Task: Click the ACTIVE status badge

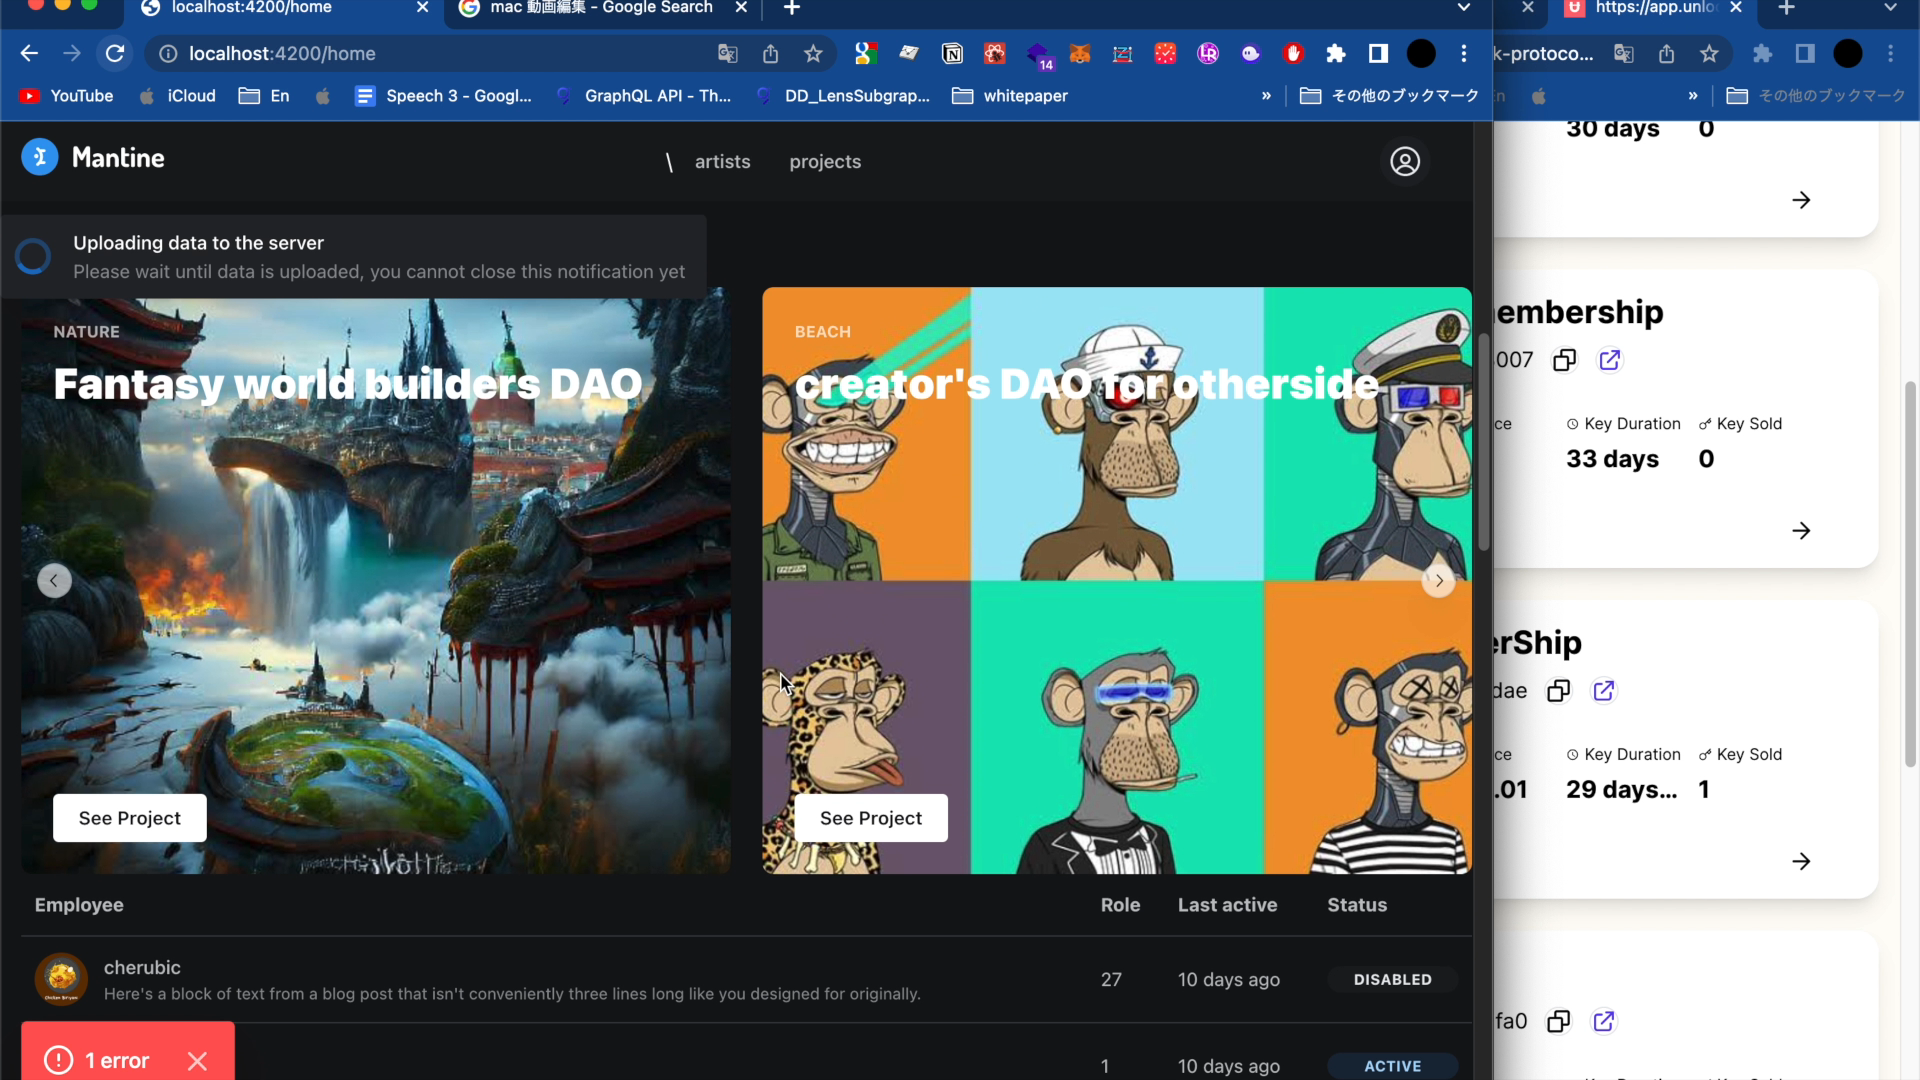Action: [1392, 1067]
